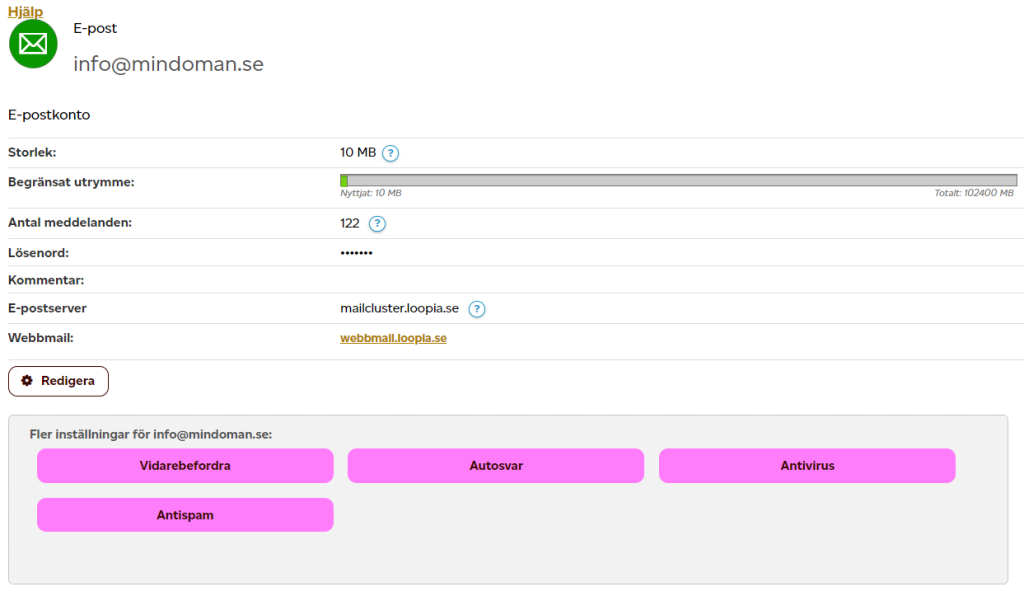The width and height of the screenshot is (1024, 596).
Task: Open Antivirus settings
Action: [x=807, y=466]
